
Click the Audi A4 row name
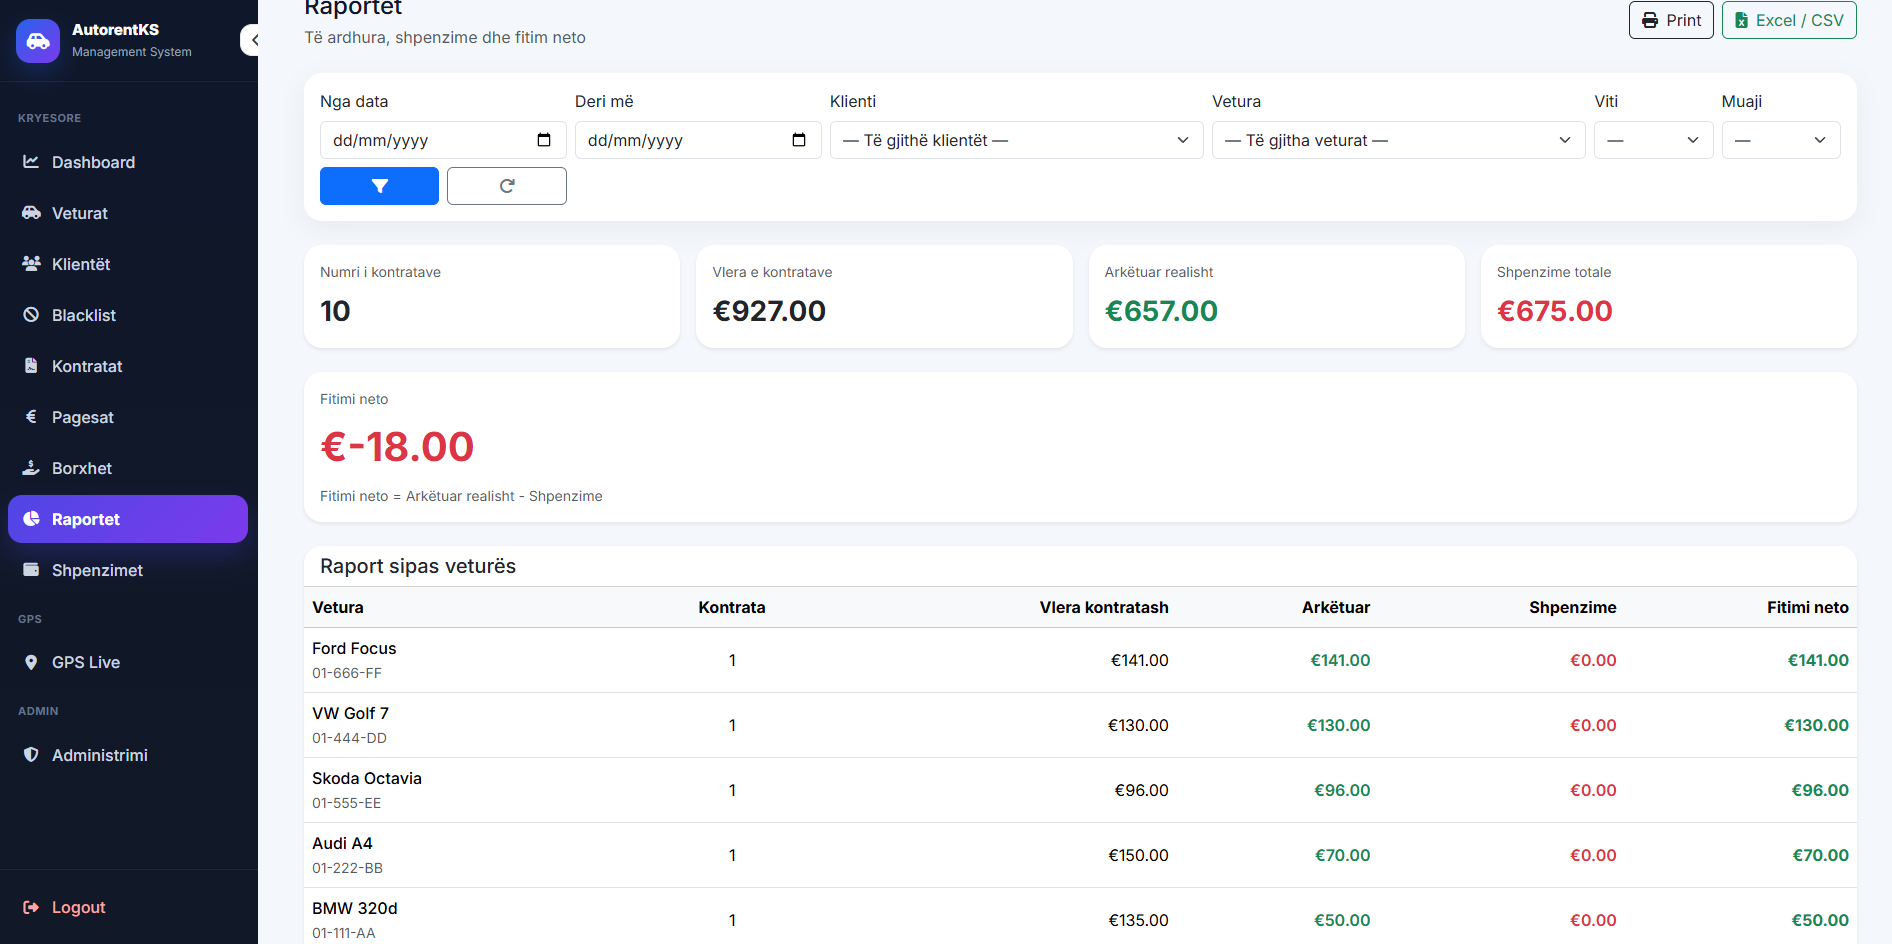click(342, 843)
